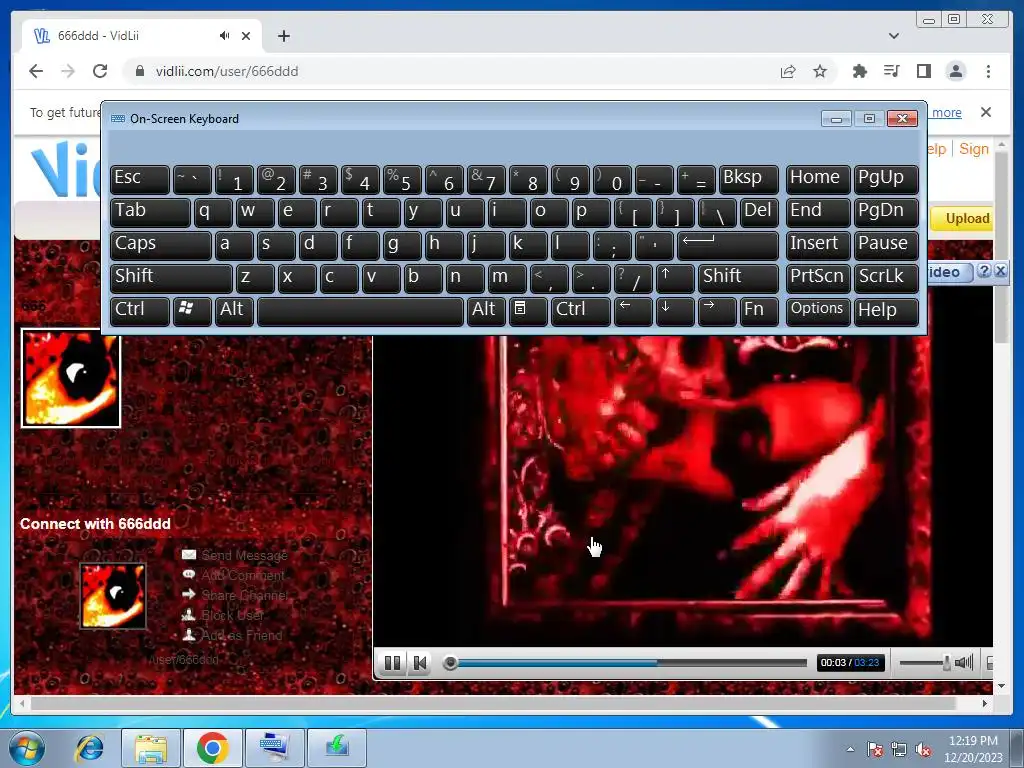The image size is (1024, 768).
Task: Open Help on On-Screen Keyboard
Action: pos(886,311)
